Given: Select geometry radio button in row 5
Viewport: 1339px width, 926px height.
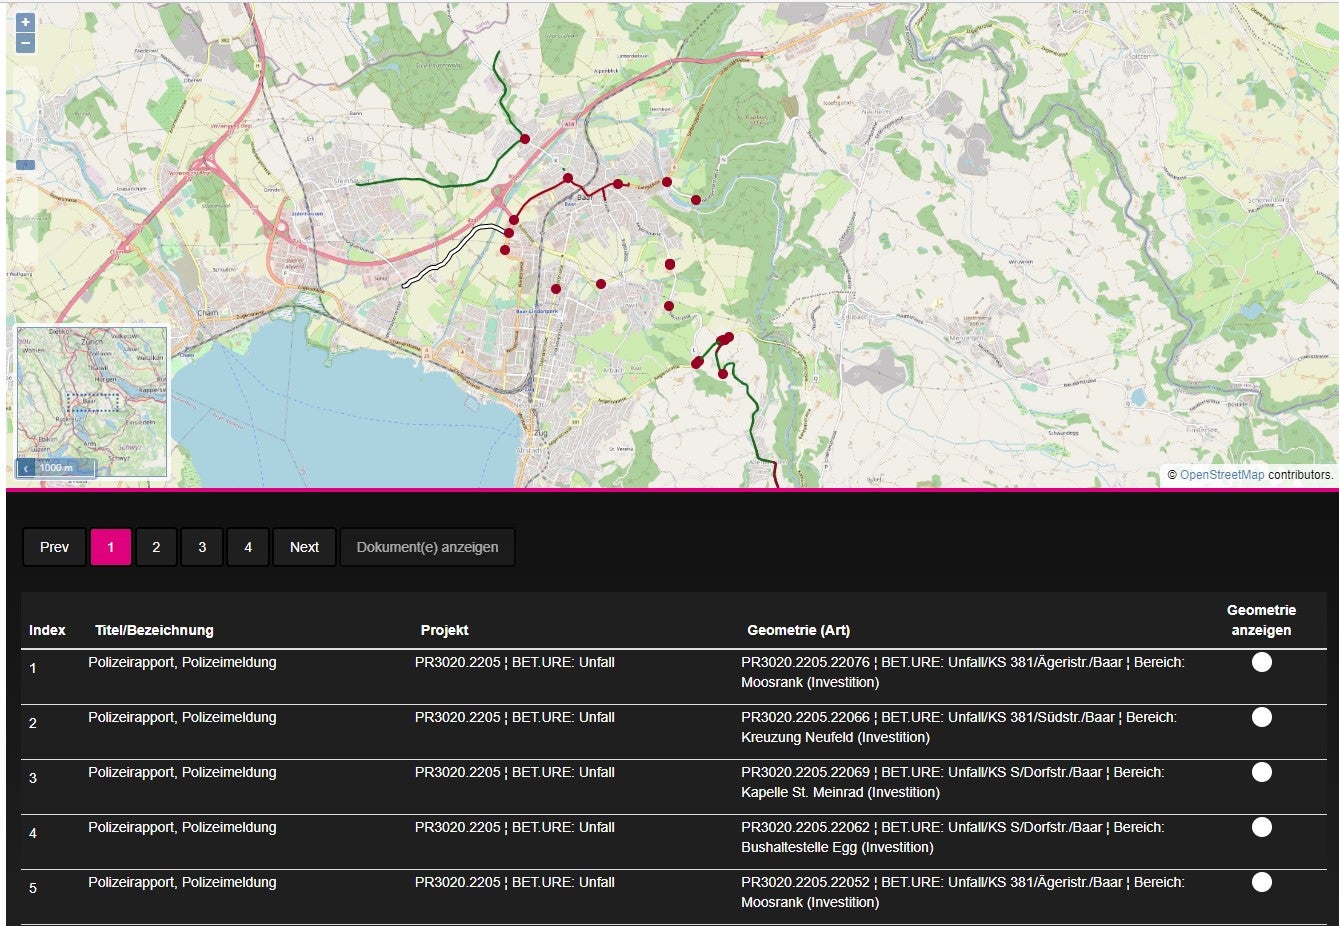Looking at the screenshot, I should [x=1261, y=882].
